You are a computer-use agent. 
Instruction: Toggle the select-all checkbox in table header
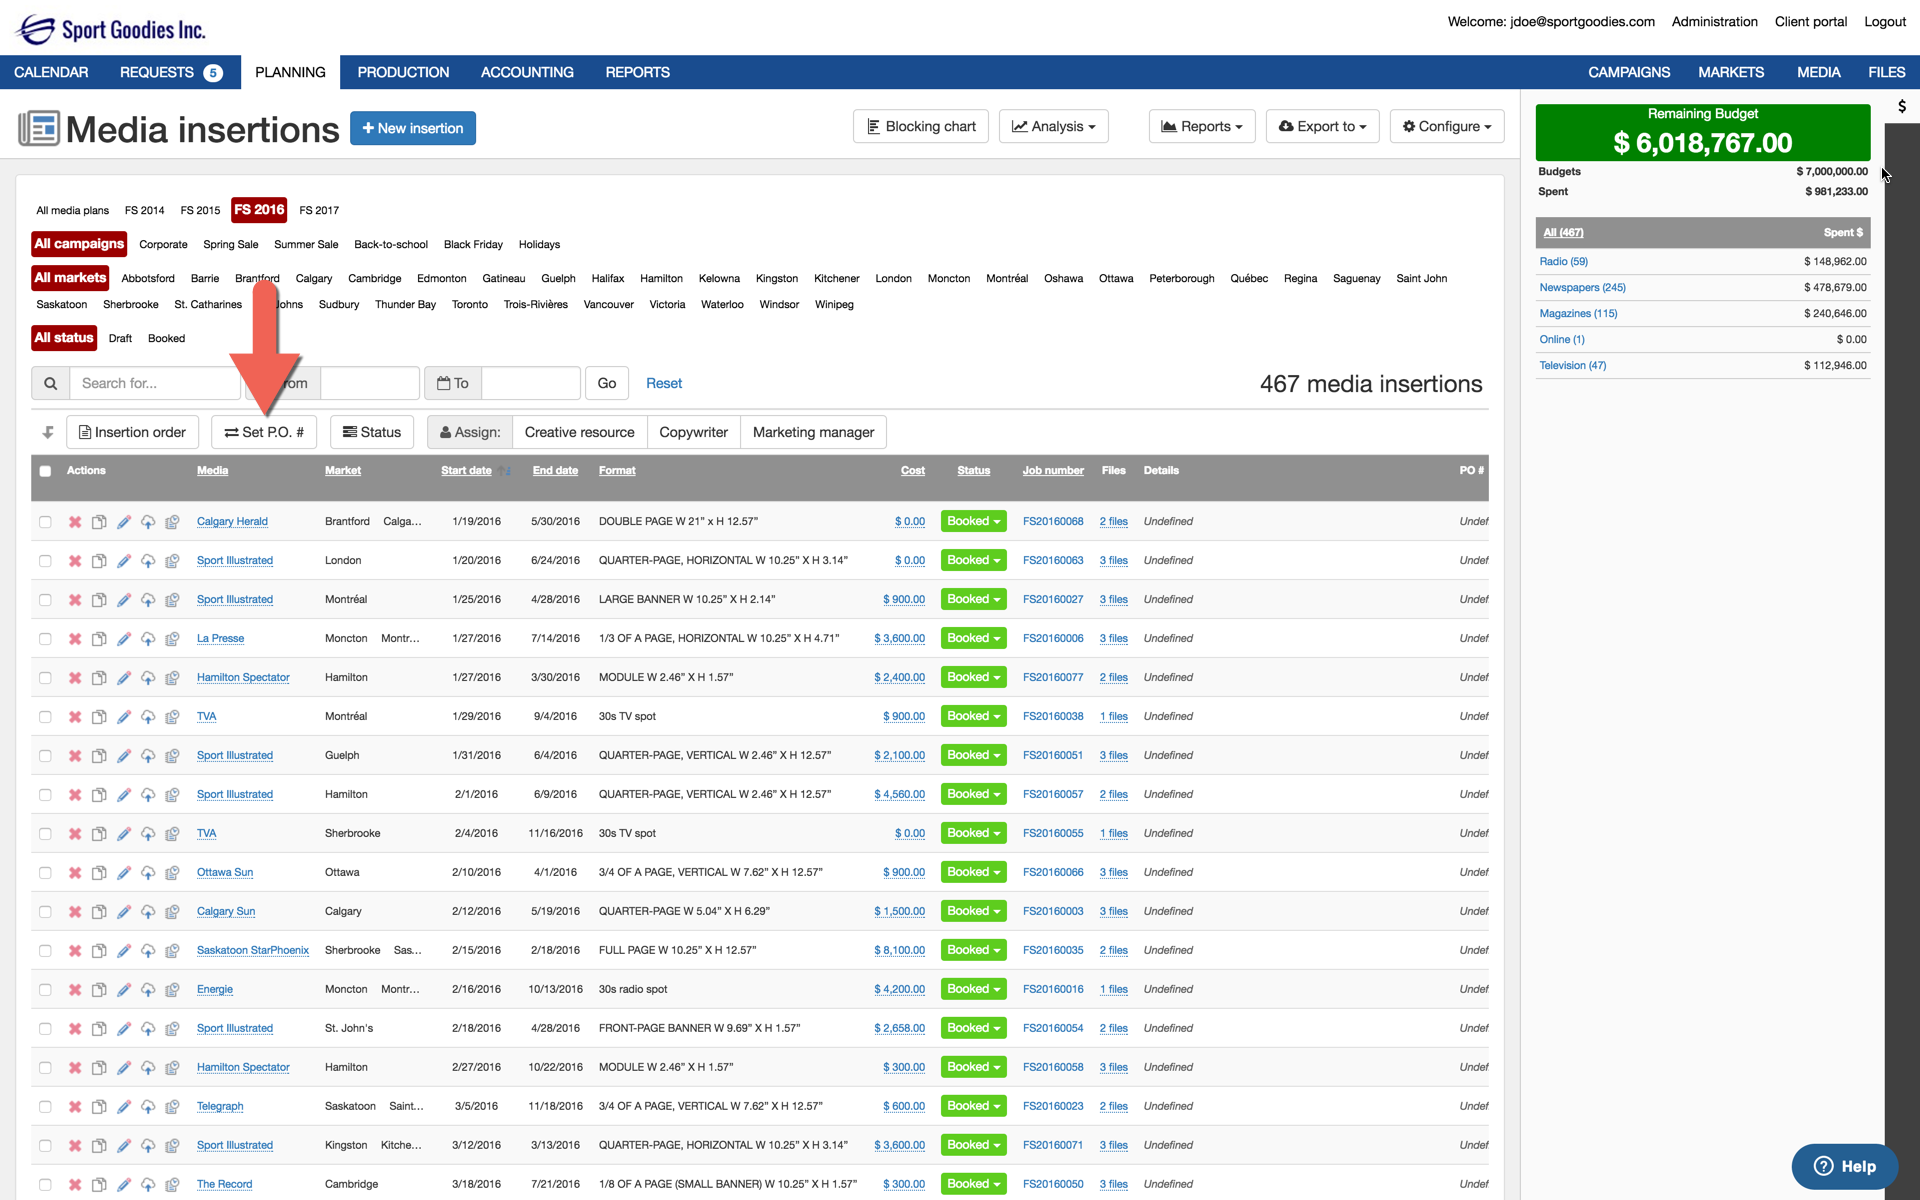[45, 471]
